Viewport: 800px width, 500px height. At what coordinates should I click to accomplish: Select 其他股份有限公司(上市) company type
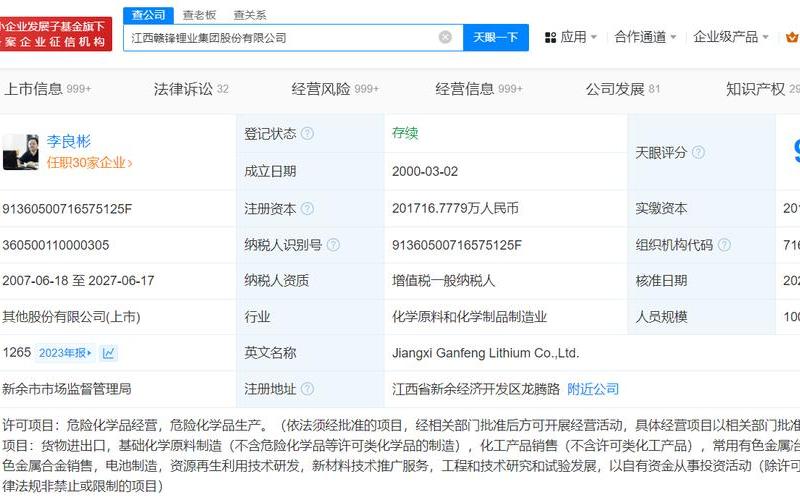(71, 317)
